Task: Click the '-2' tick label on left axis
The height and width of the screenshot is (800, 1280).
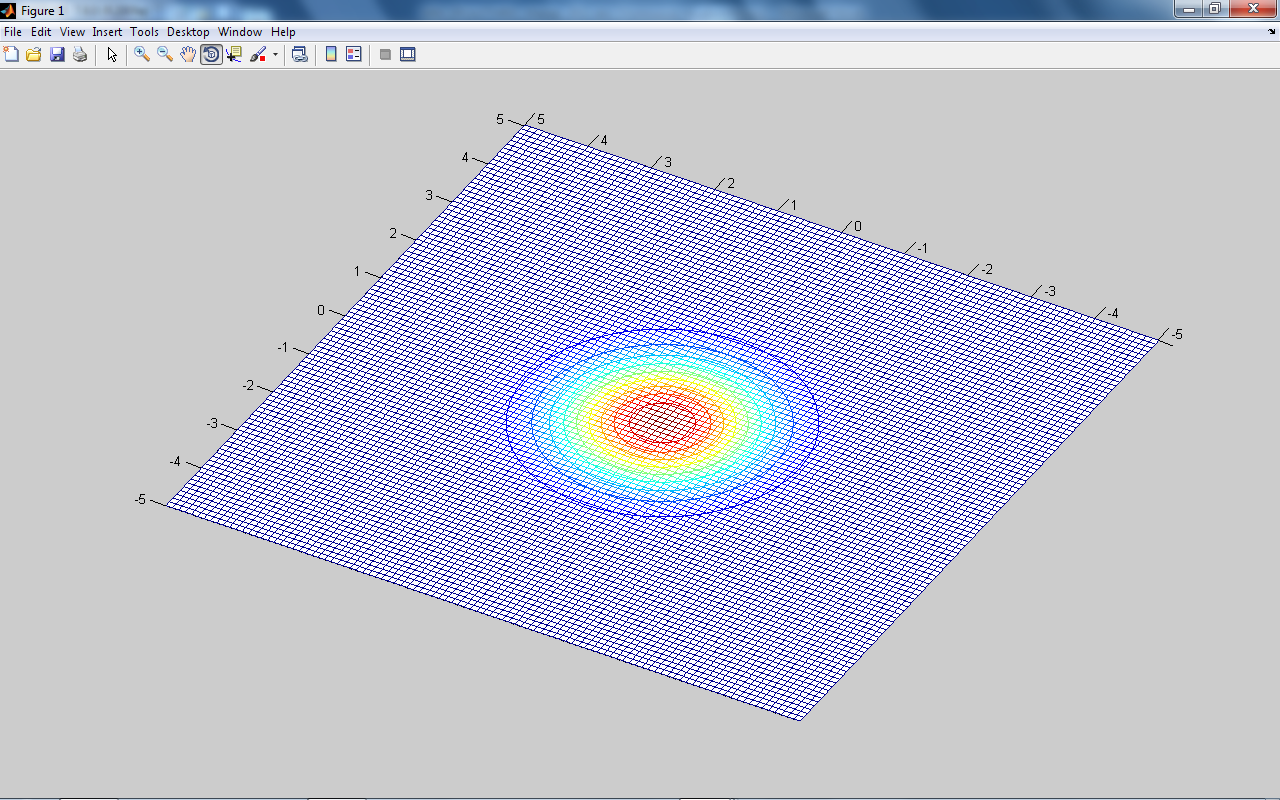Action: point(248,385)
